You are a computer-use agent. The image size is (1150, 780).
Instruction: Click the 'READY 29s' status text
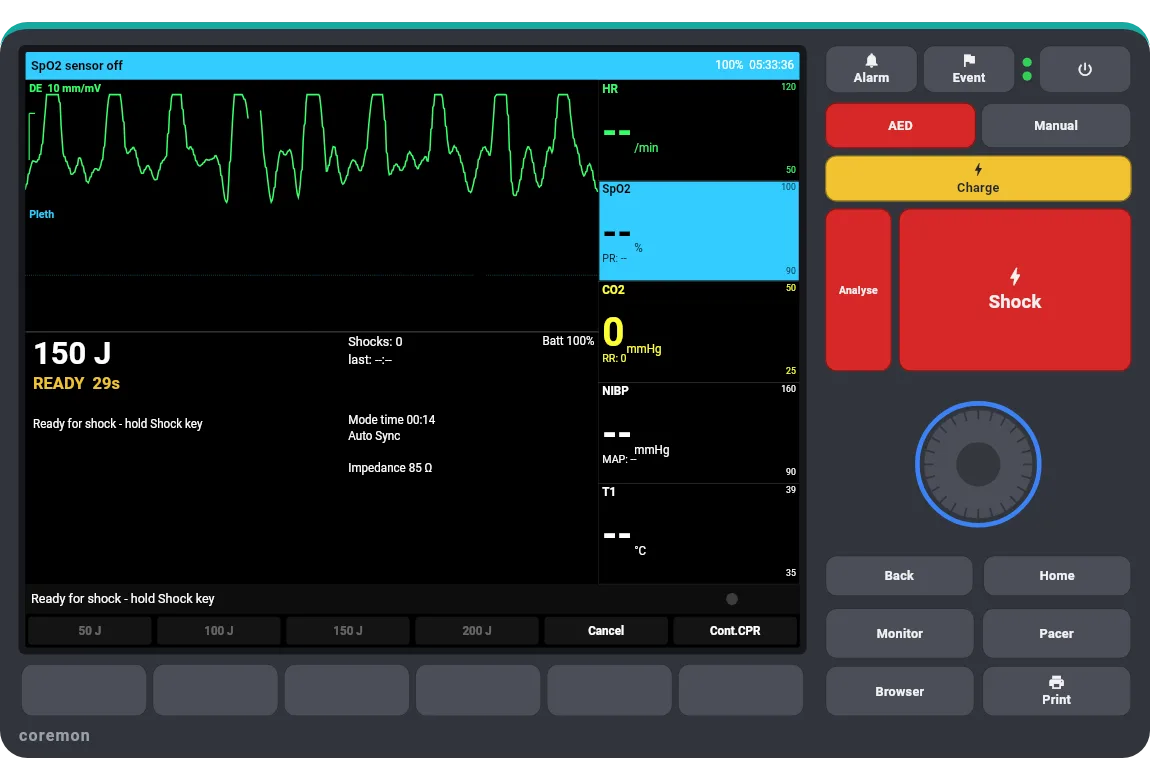(76, 383)
